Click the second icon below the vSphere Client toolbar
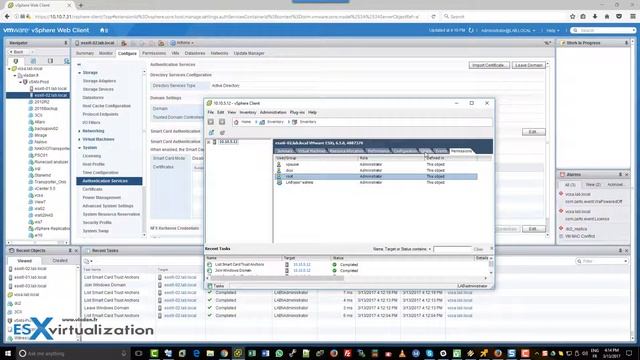This screenshot has width=640, height=360. coord(222,133)
